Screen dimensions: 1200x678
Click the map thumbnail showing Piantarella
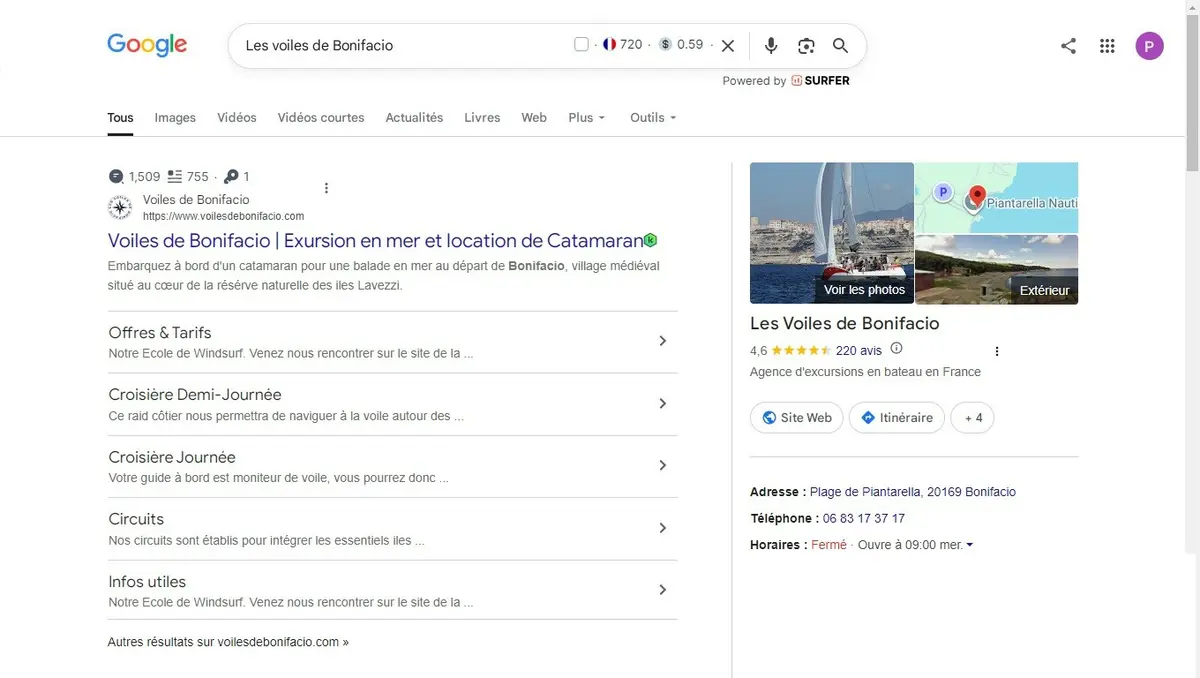(x=997, y=197)
